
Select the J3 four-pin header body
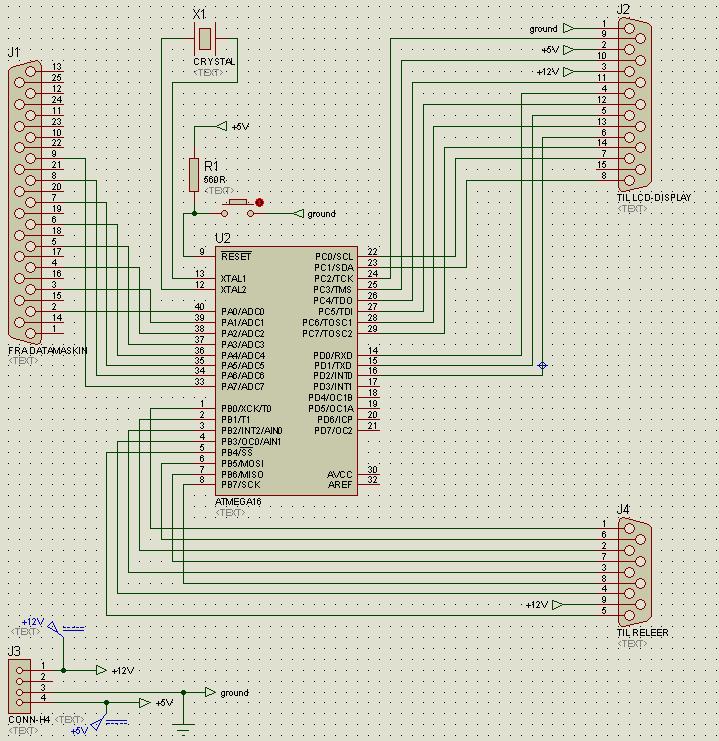[19, 686]
